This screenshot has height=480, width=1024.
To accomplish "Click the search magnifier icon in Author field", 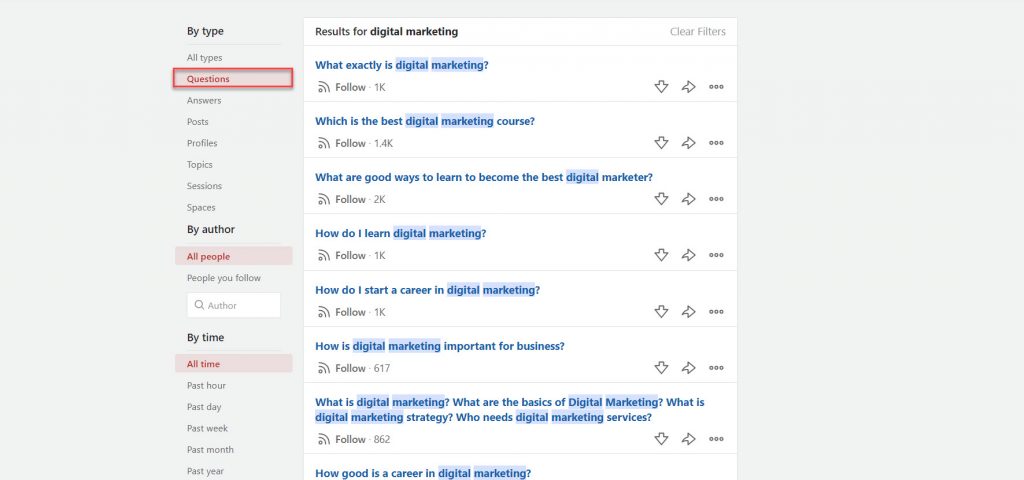I will coord(199,305).
